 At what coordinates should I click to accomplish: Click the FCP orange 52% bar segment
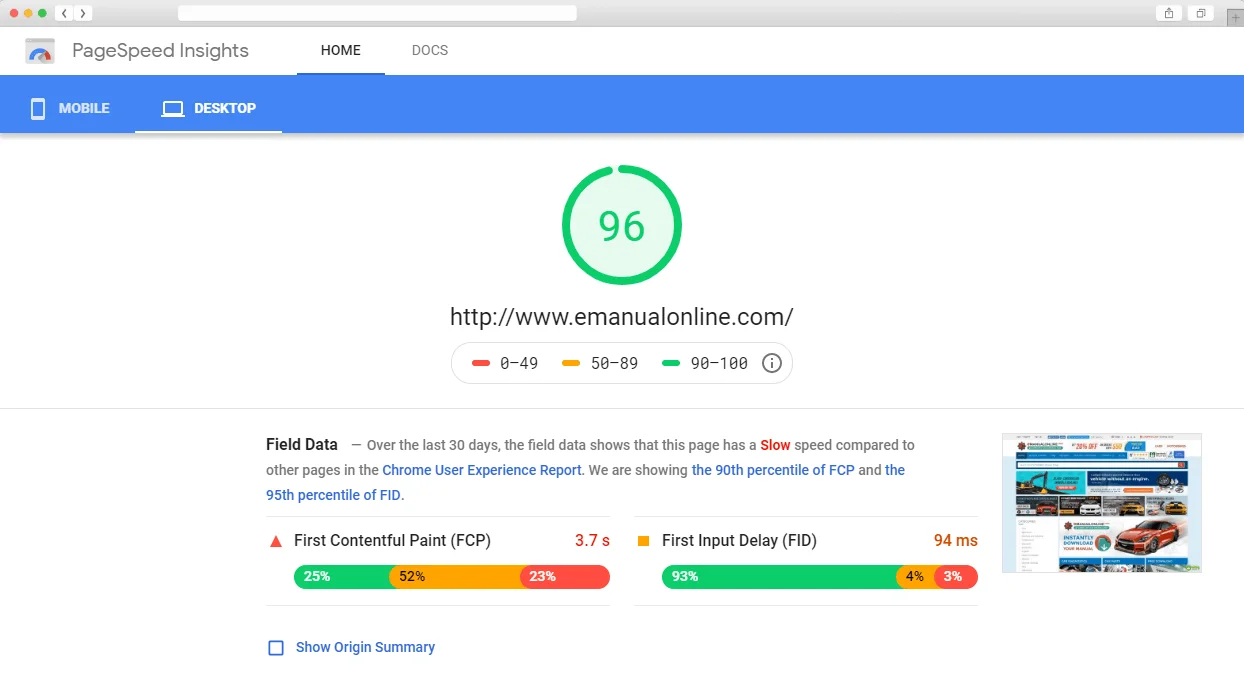455,577
